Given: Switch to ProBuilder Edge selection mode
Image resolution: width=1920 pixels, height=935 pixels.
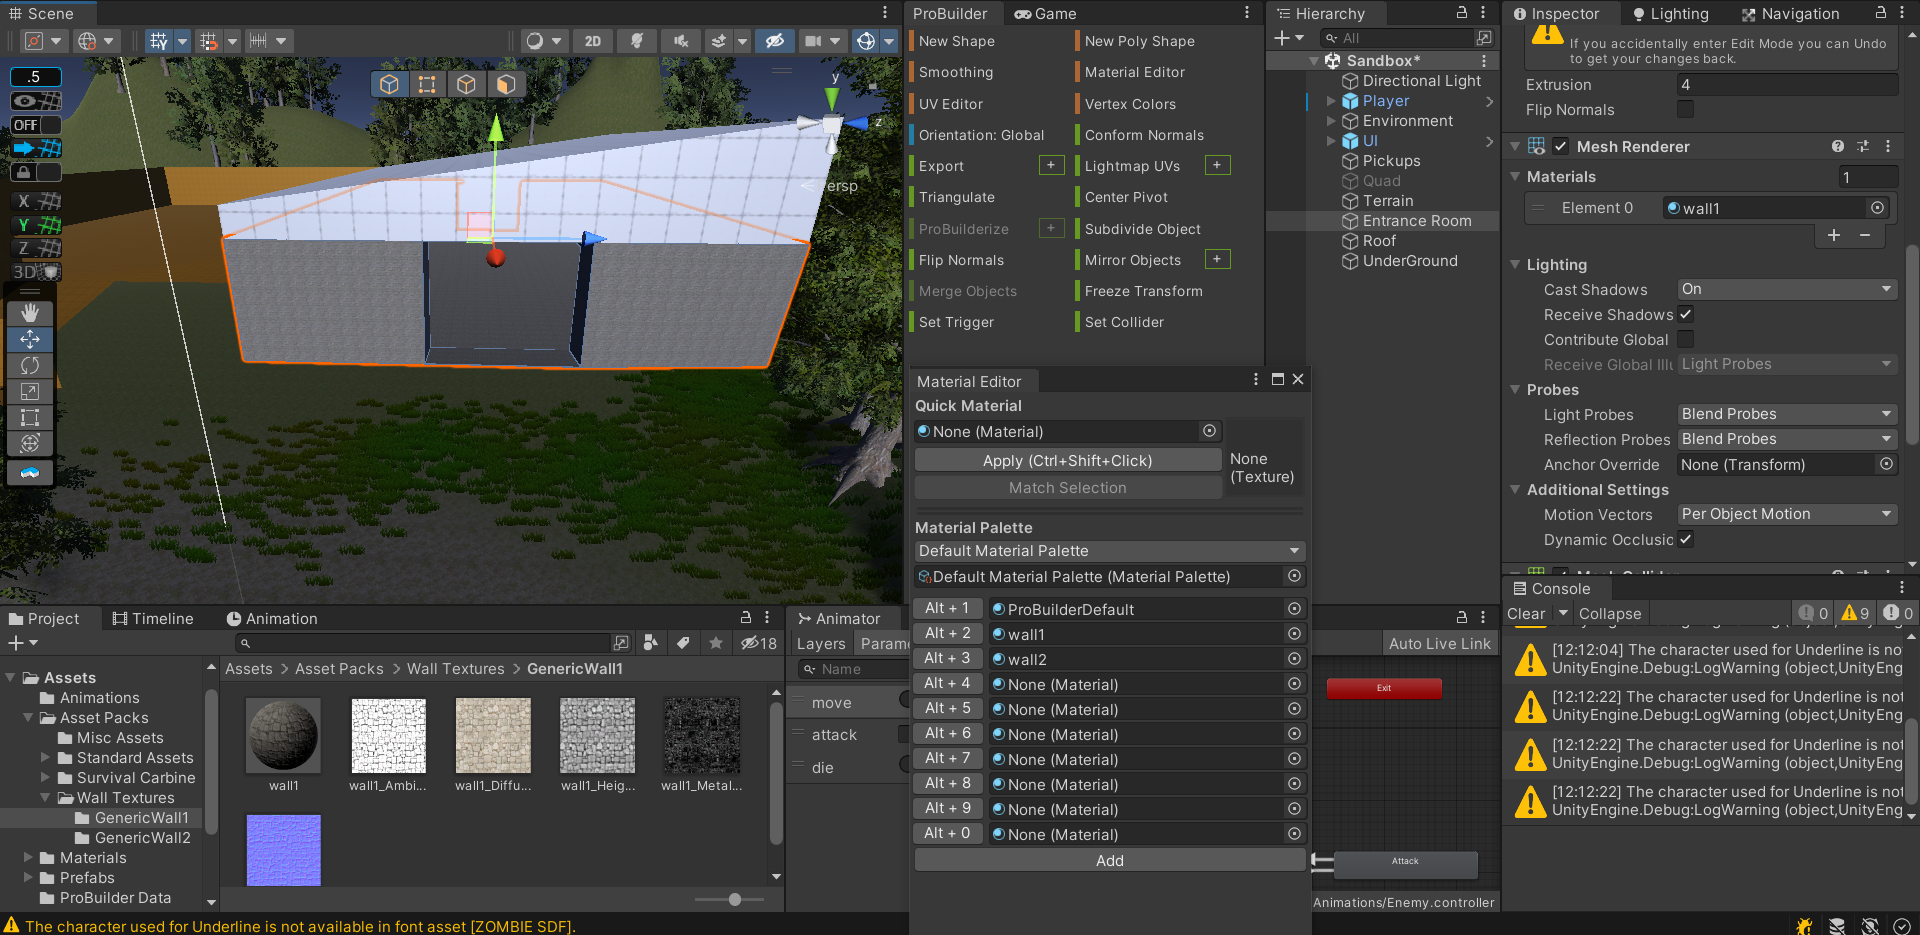Looking at the screenshot, I should 465,84.
